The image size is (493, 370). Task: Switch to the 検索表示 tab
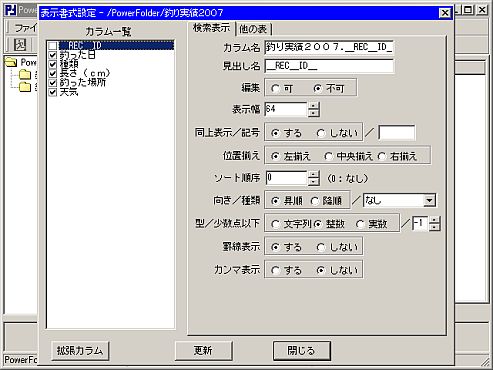click(211, 28)
